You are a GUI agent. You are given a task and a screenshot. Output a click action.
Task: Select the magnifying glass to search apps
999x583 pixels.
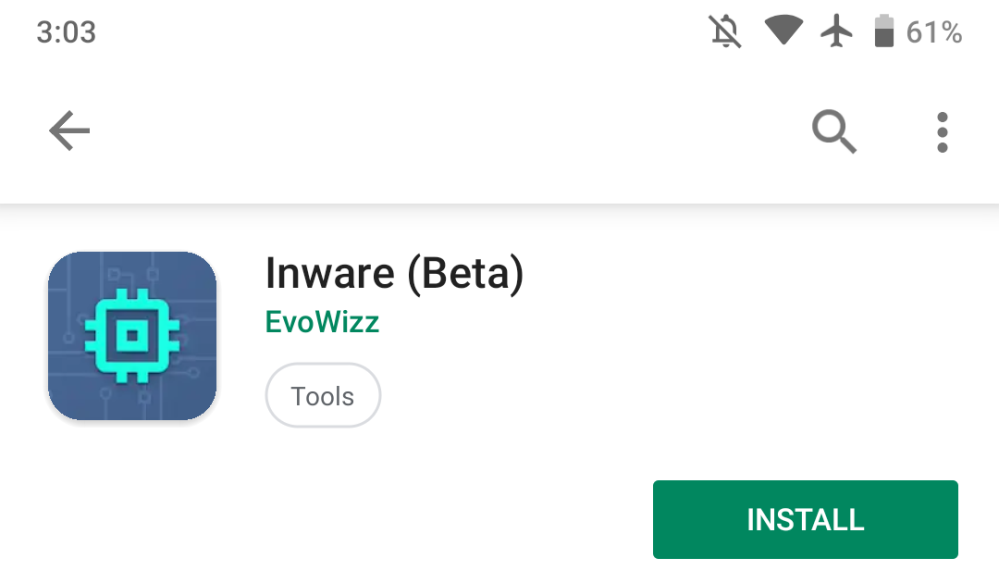click(833, 131)
